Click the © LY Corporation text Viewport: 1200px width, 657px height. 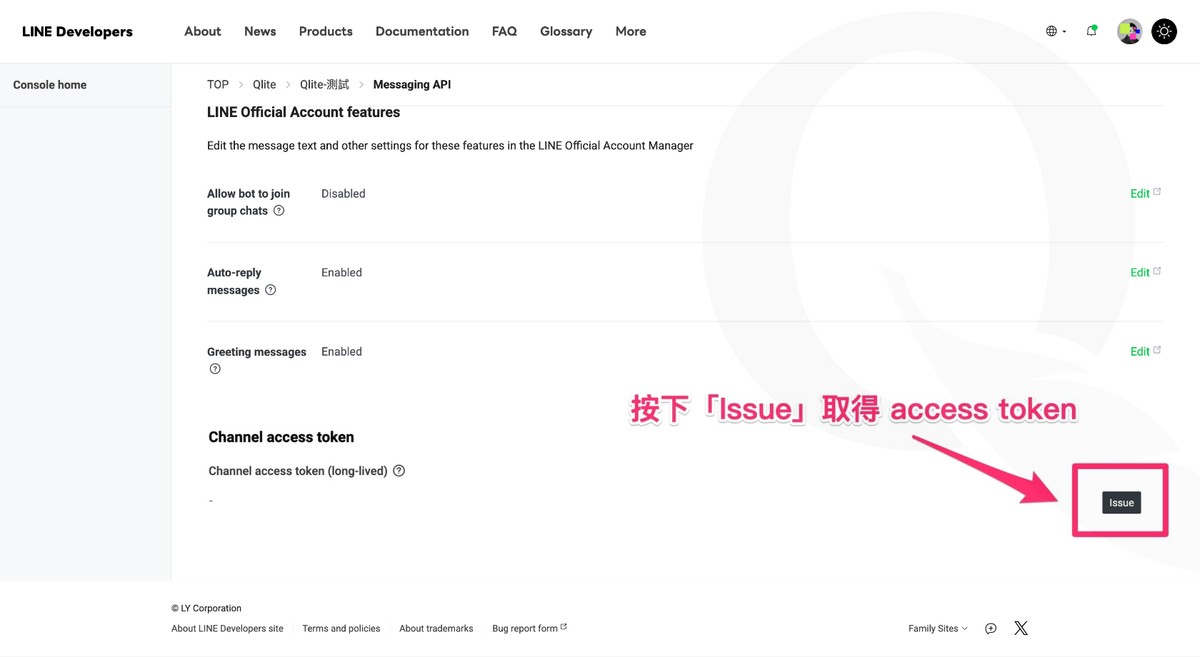click(x=206, y=608)
